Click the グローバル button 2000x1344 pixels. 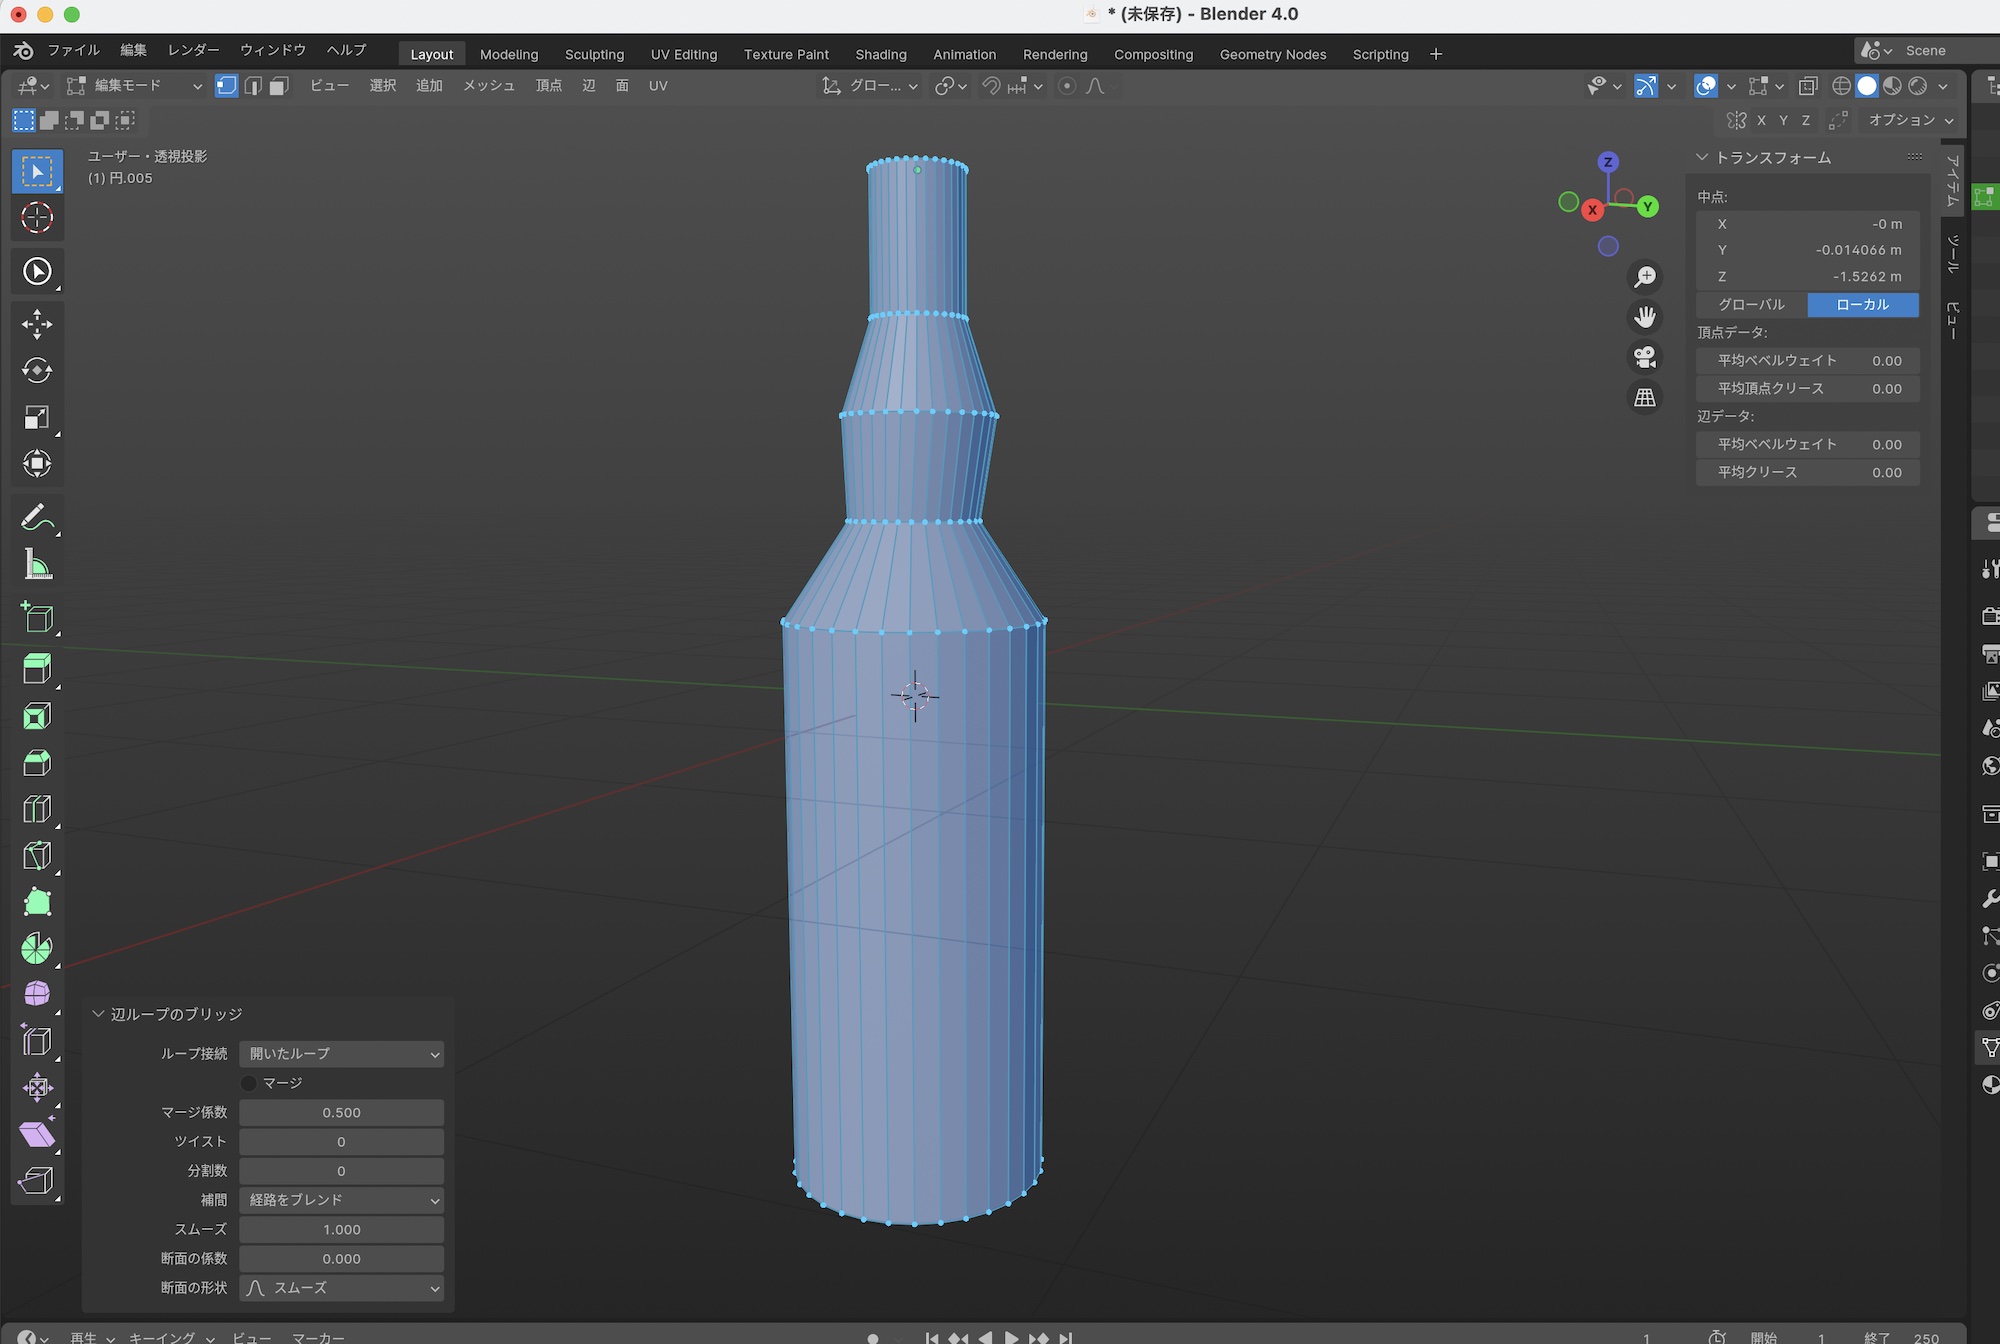click(x=1752, y=305)
